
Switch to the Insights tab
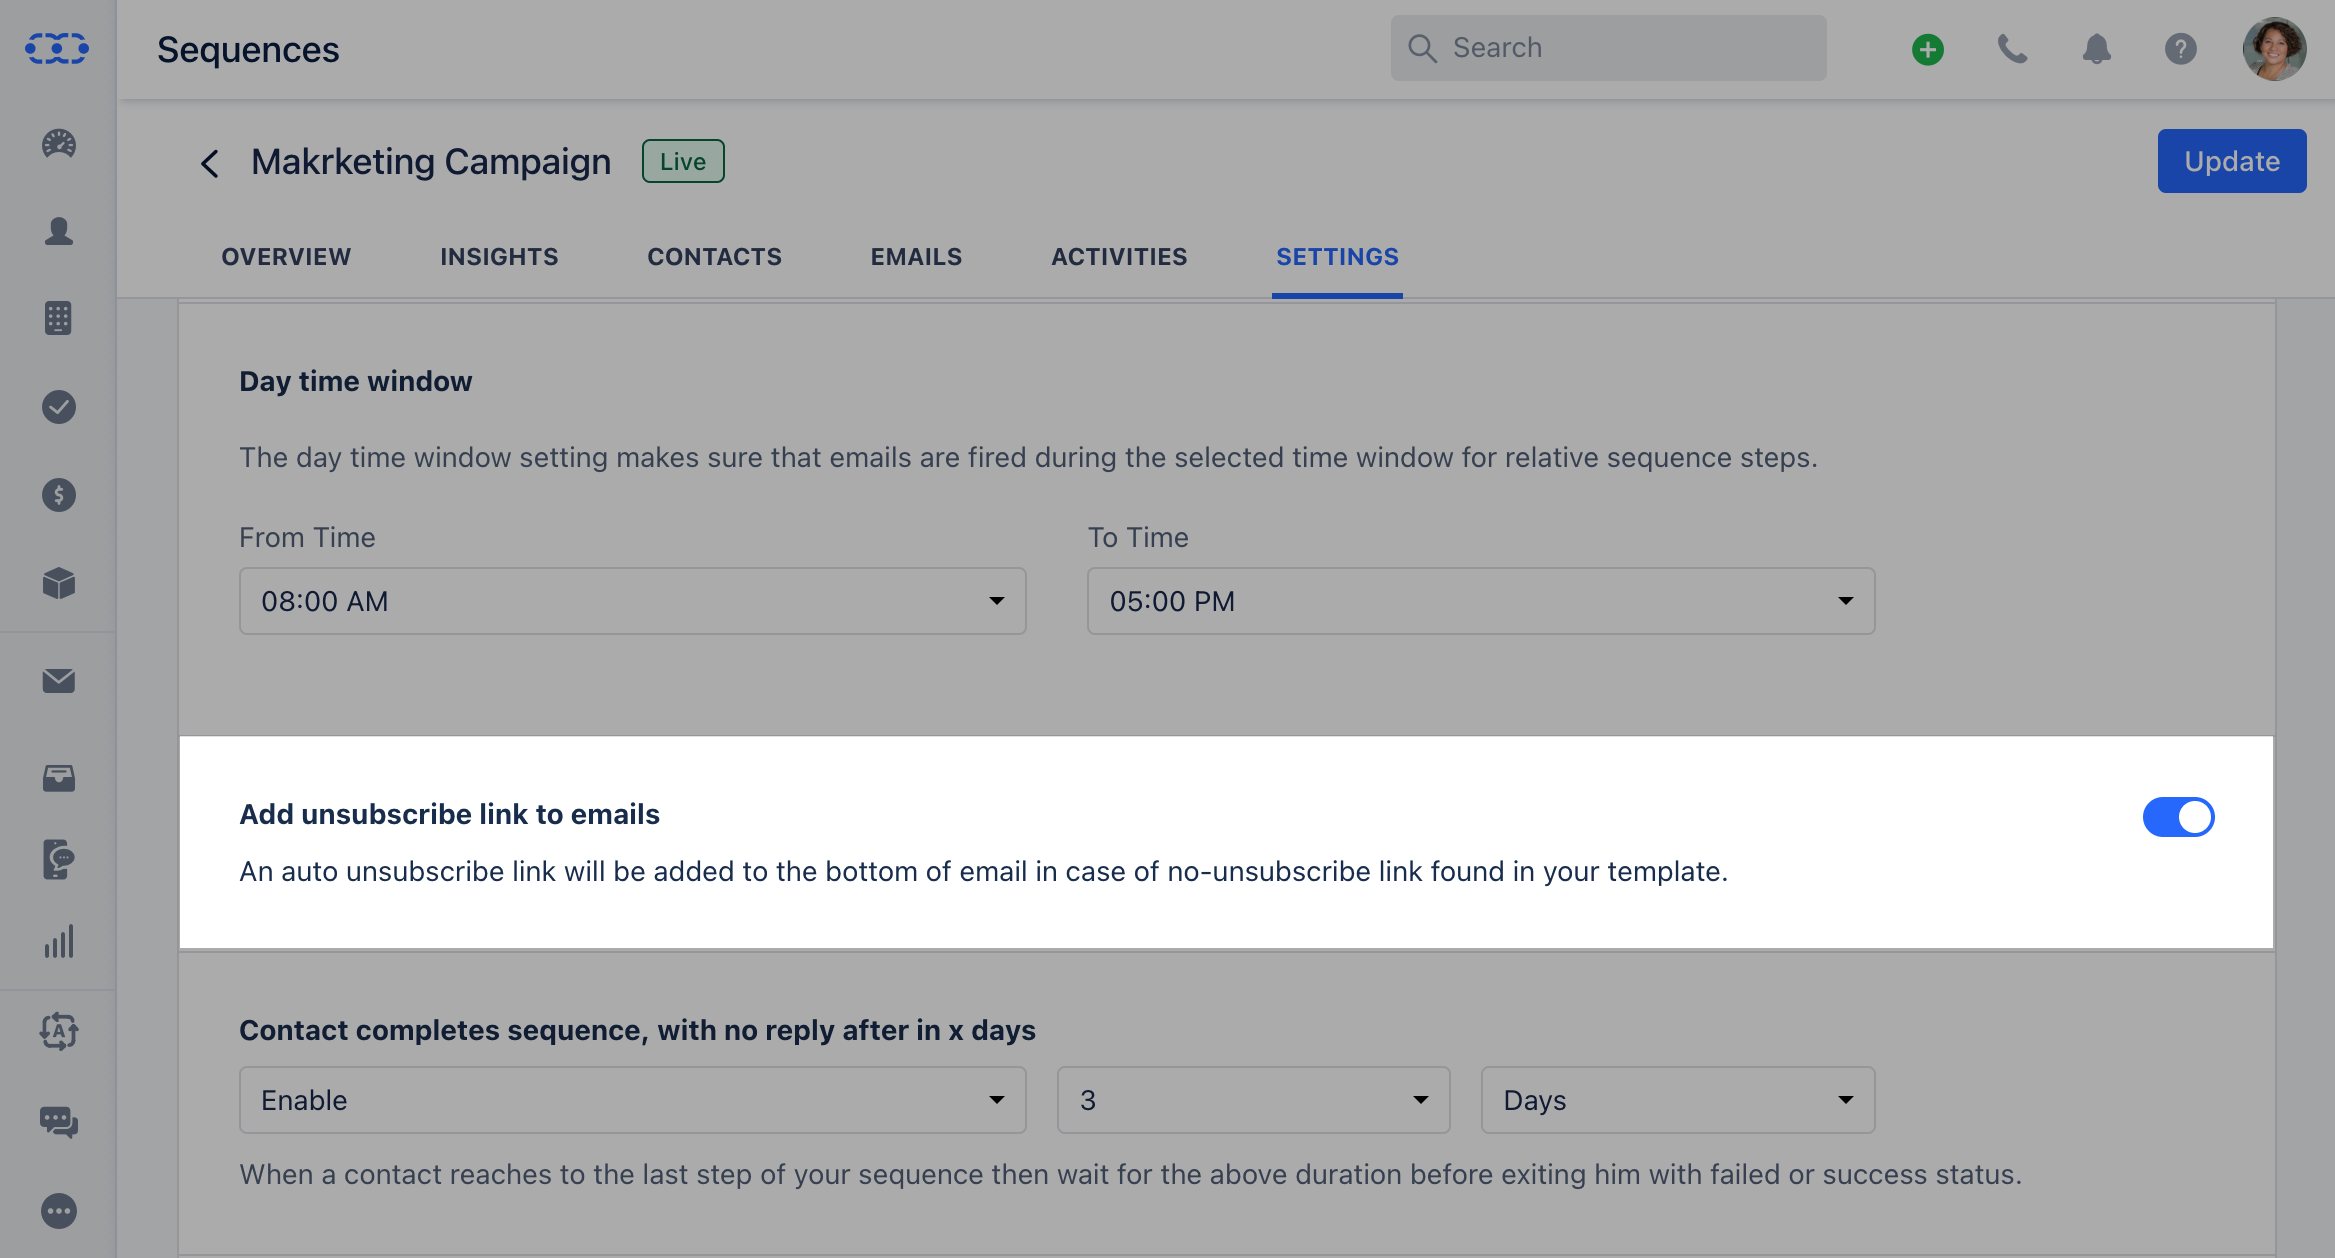499,257
